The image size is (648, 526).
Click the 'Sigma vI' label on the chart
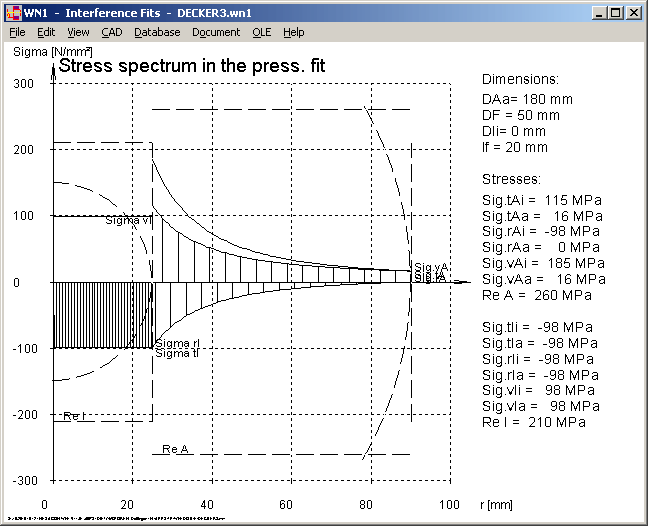click(x=126, y=220)
